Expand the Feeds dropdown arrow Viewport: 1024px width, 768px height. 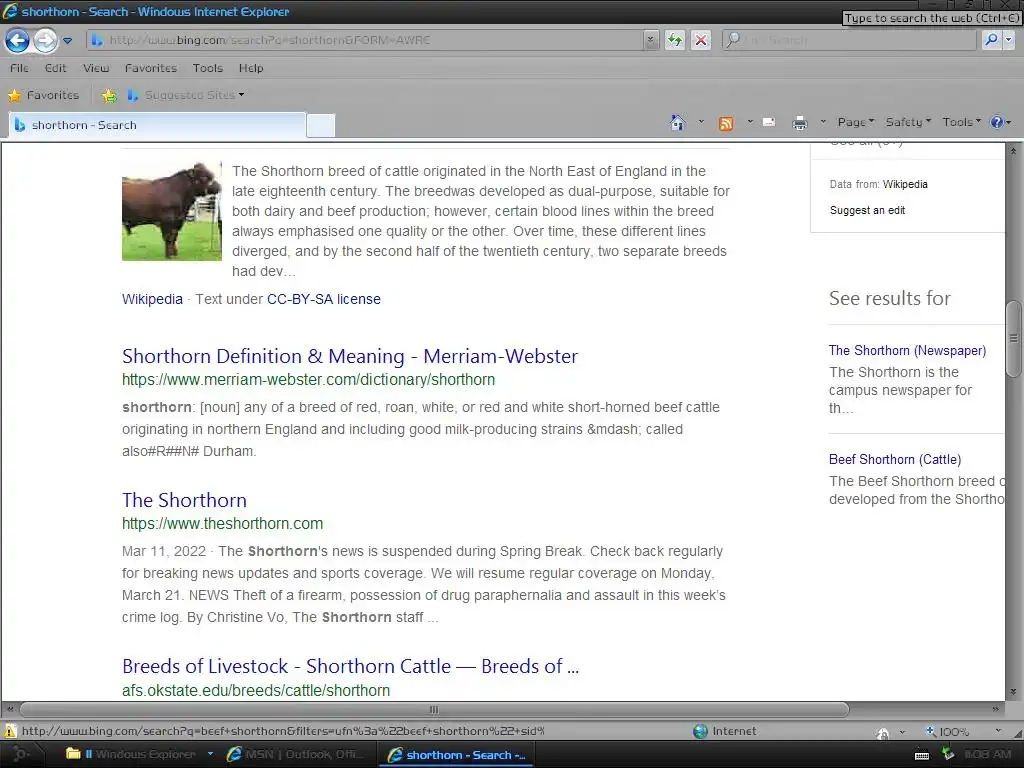750,121
